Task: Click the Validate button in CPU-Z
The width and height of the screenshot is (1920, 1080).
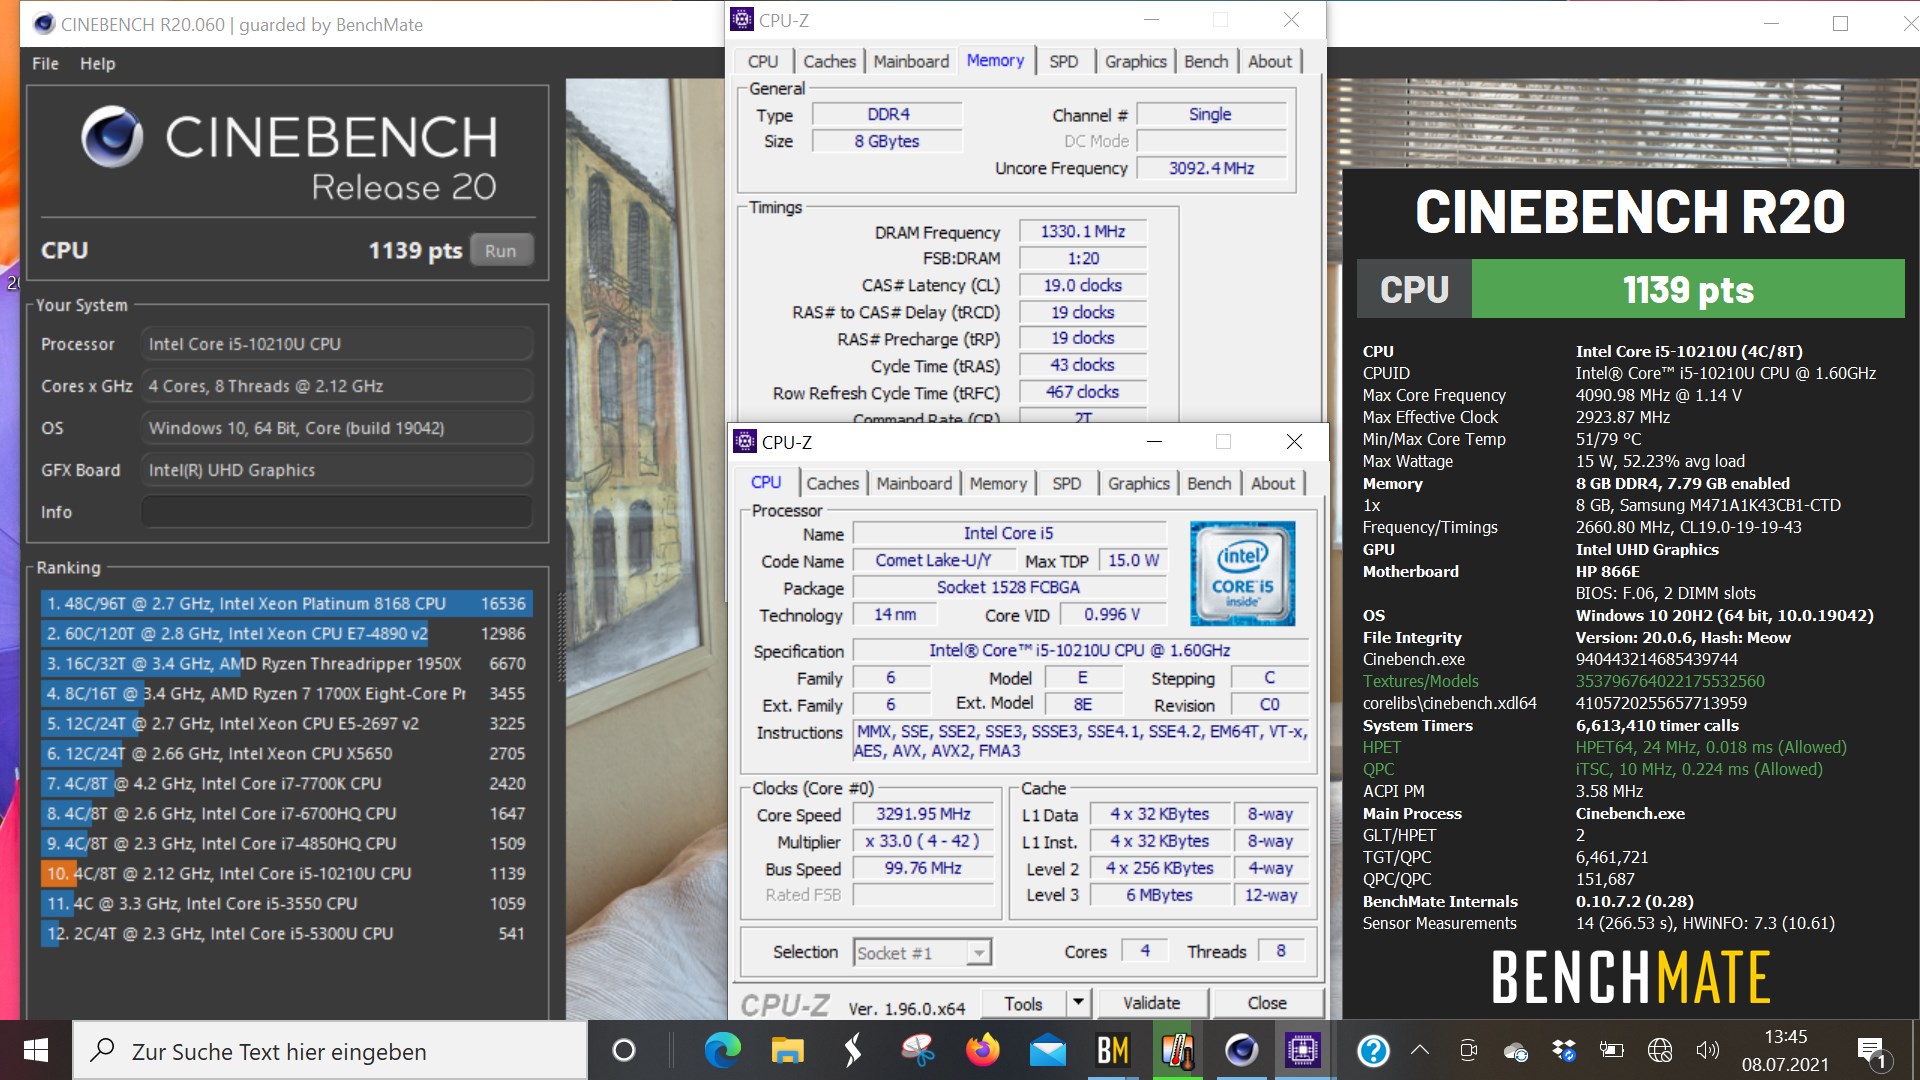Action: (x=1152, y=1003)
